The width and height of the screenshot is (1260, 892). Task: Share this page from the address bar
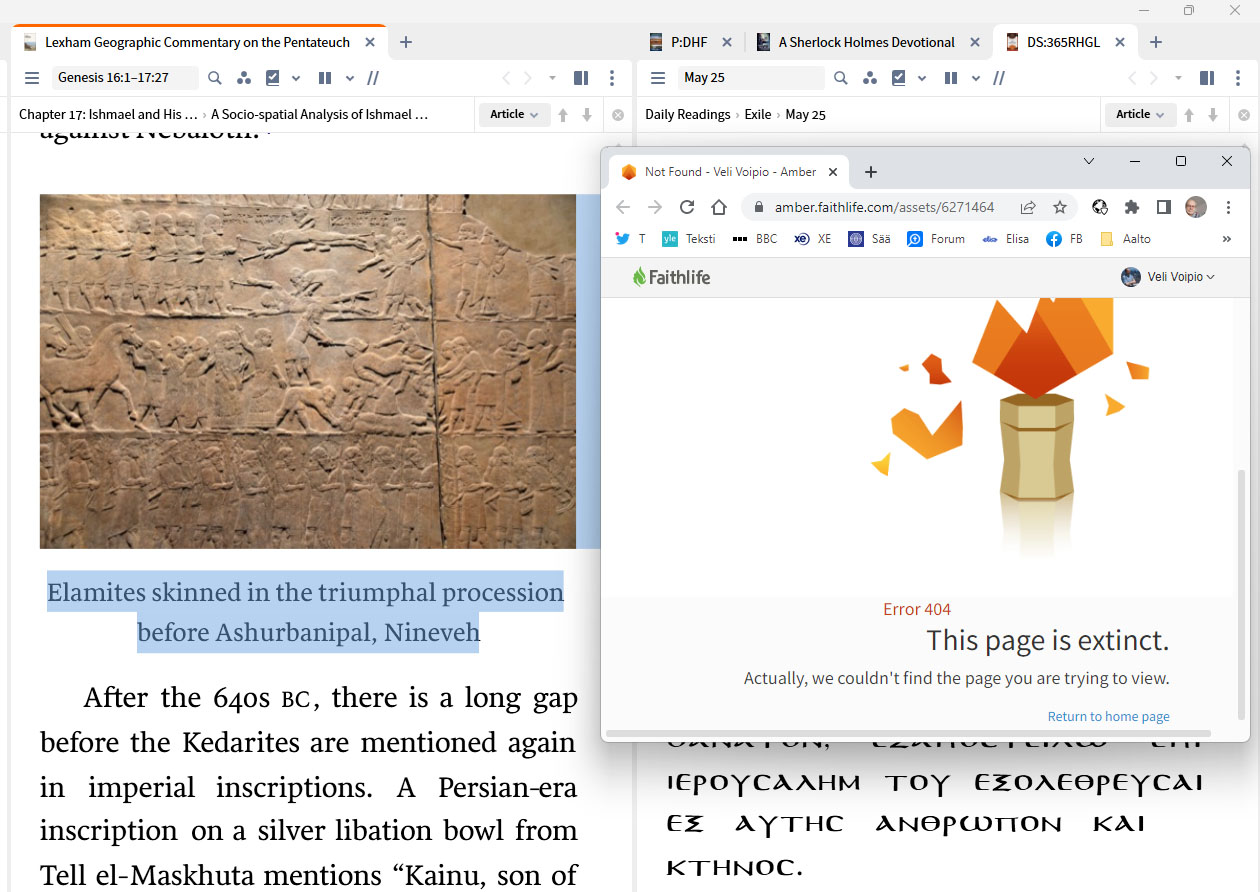1028,207
